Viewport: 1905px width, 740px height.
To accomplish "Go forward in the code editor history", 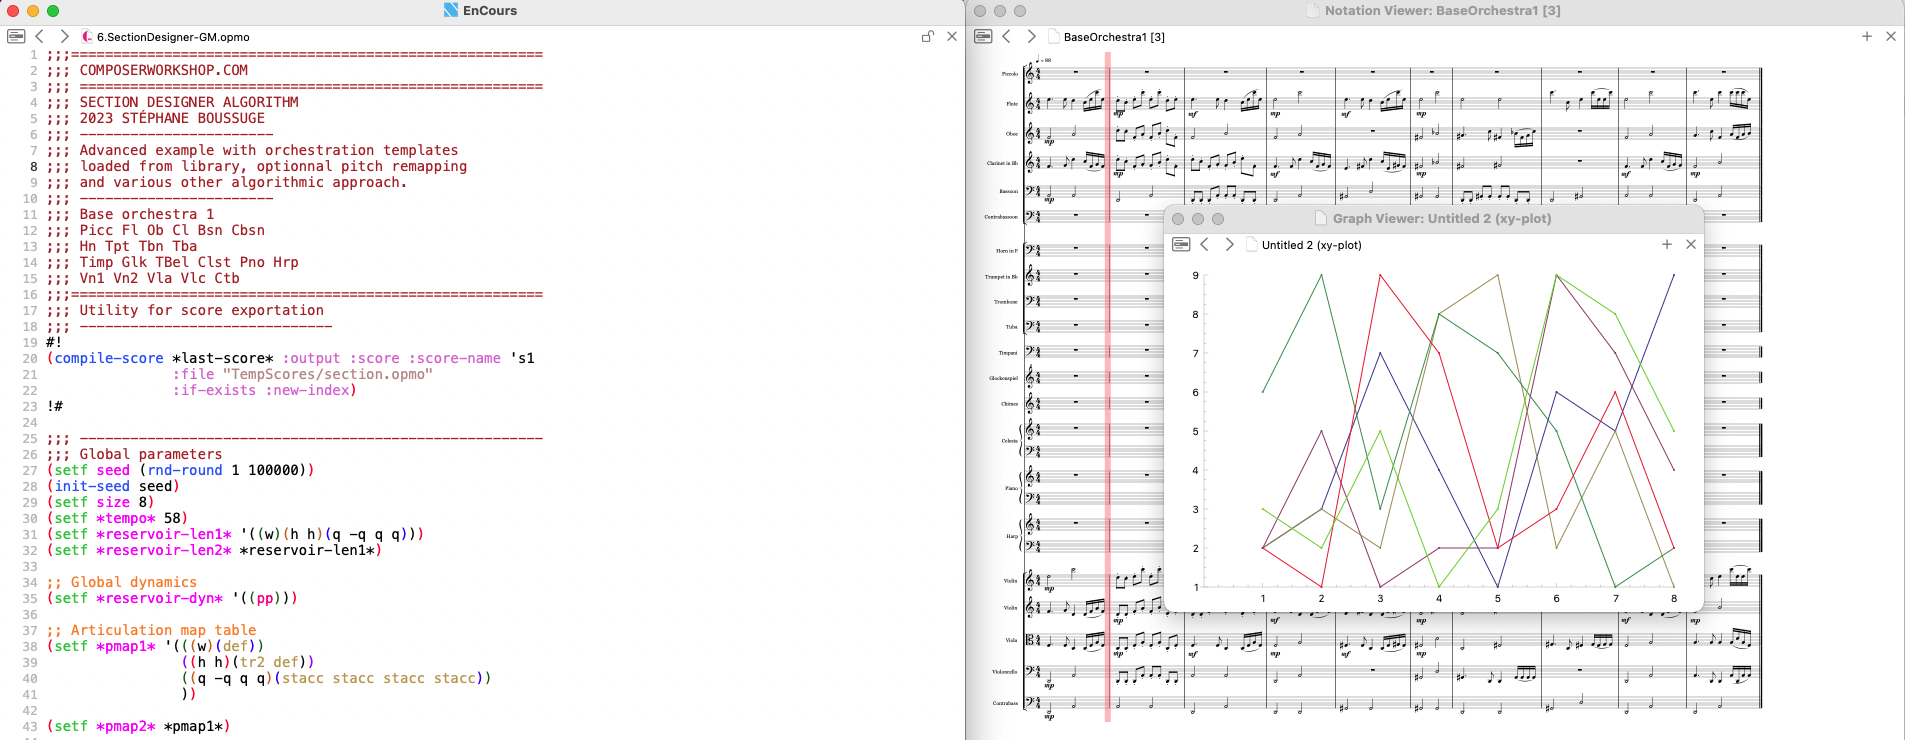I will coord(64,36).
